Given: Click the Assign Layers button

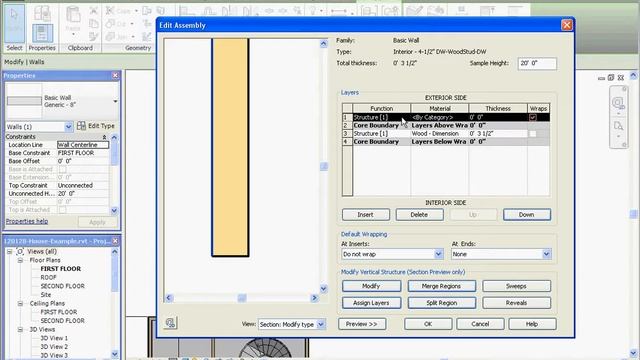Looking at the screenshot, I should coord(371,303).
